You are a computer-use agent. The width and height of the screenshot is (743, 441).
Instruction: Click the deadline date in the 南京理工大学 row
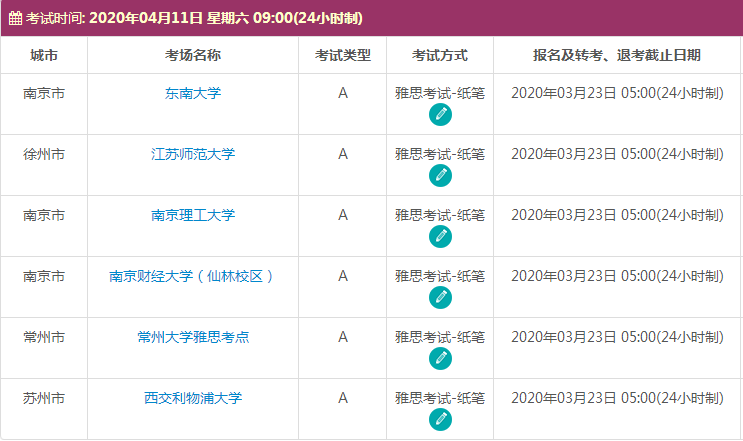617,216
